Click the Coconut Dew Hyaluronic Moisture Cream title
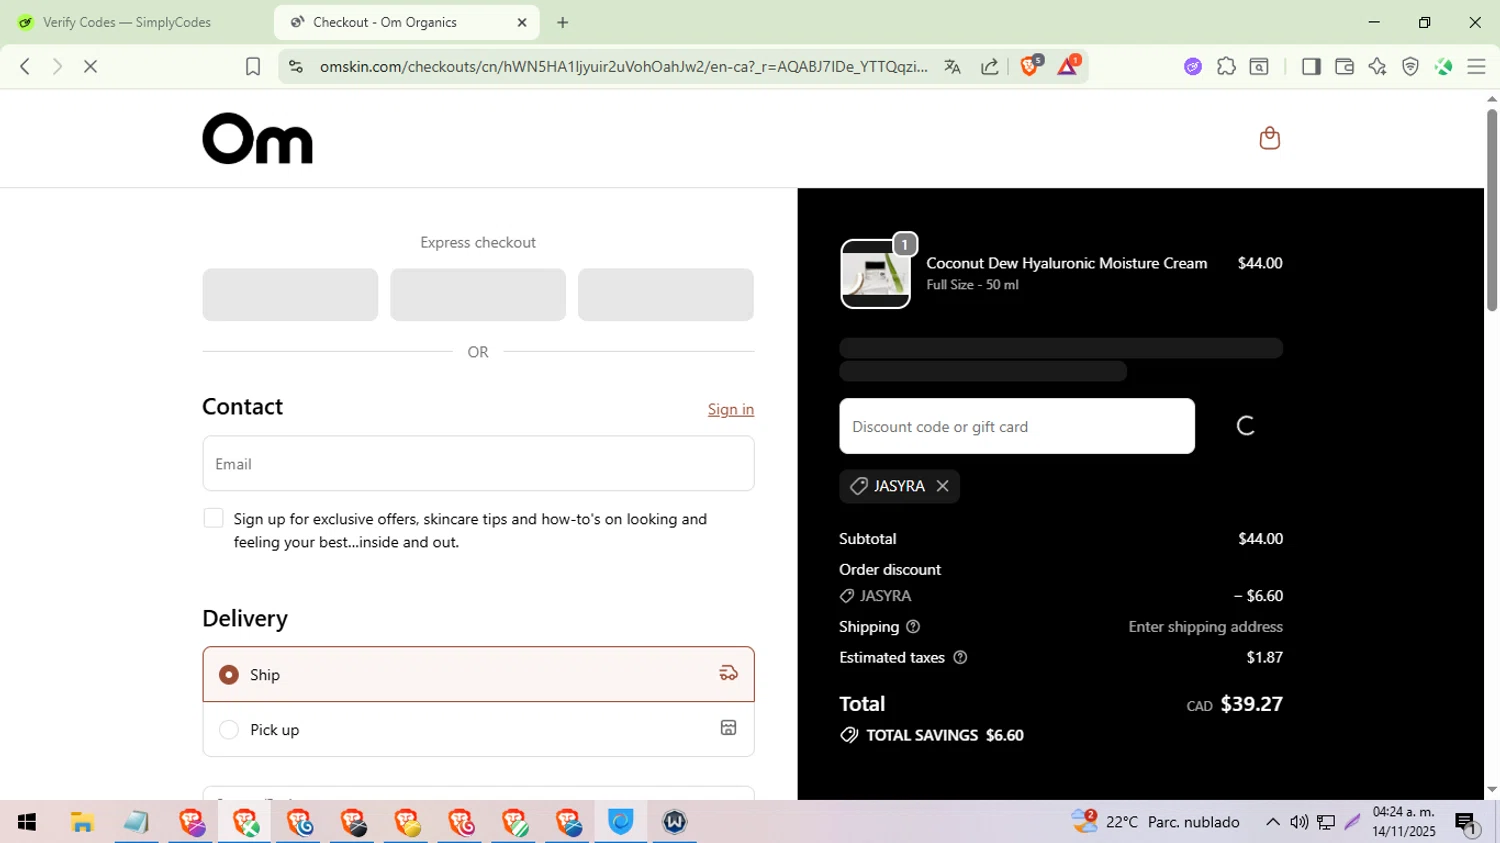The image size is (1500, 843). [x=1067, y=263]
